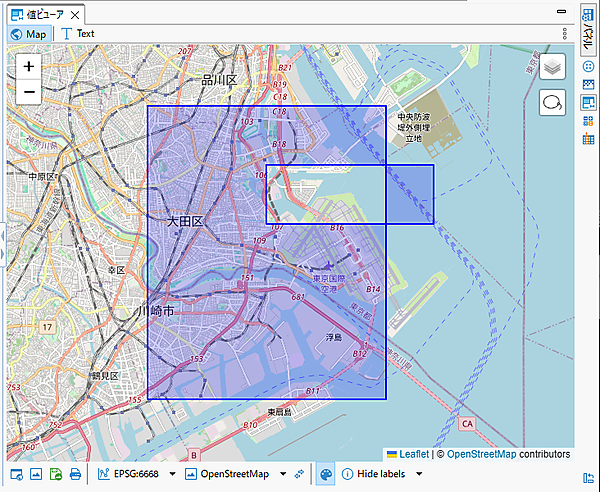The height and width of the screenshot is (492, 600).
Task: Toggle the color palette button
Action: pos(325,473)
